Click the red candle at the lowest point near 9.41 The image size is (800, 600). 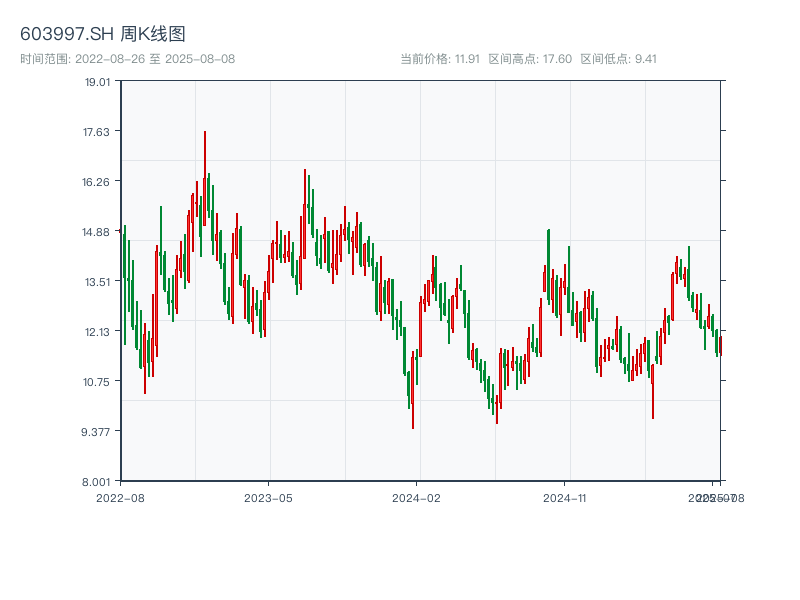413,390
